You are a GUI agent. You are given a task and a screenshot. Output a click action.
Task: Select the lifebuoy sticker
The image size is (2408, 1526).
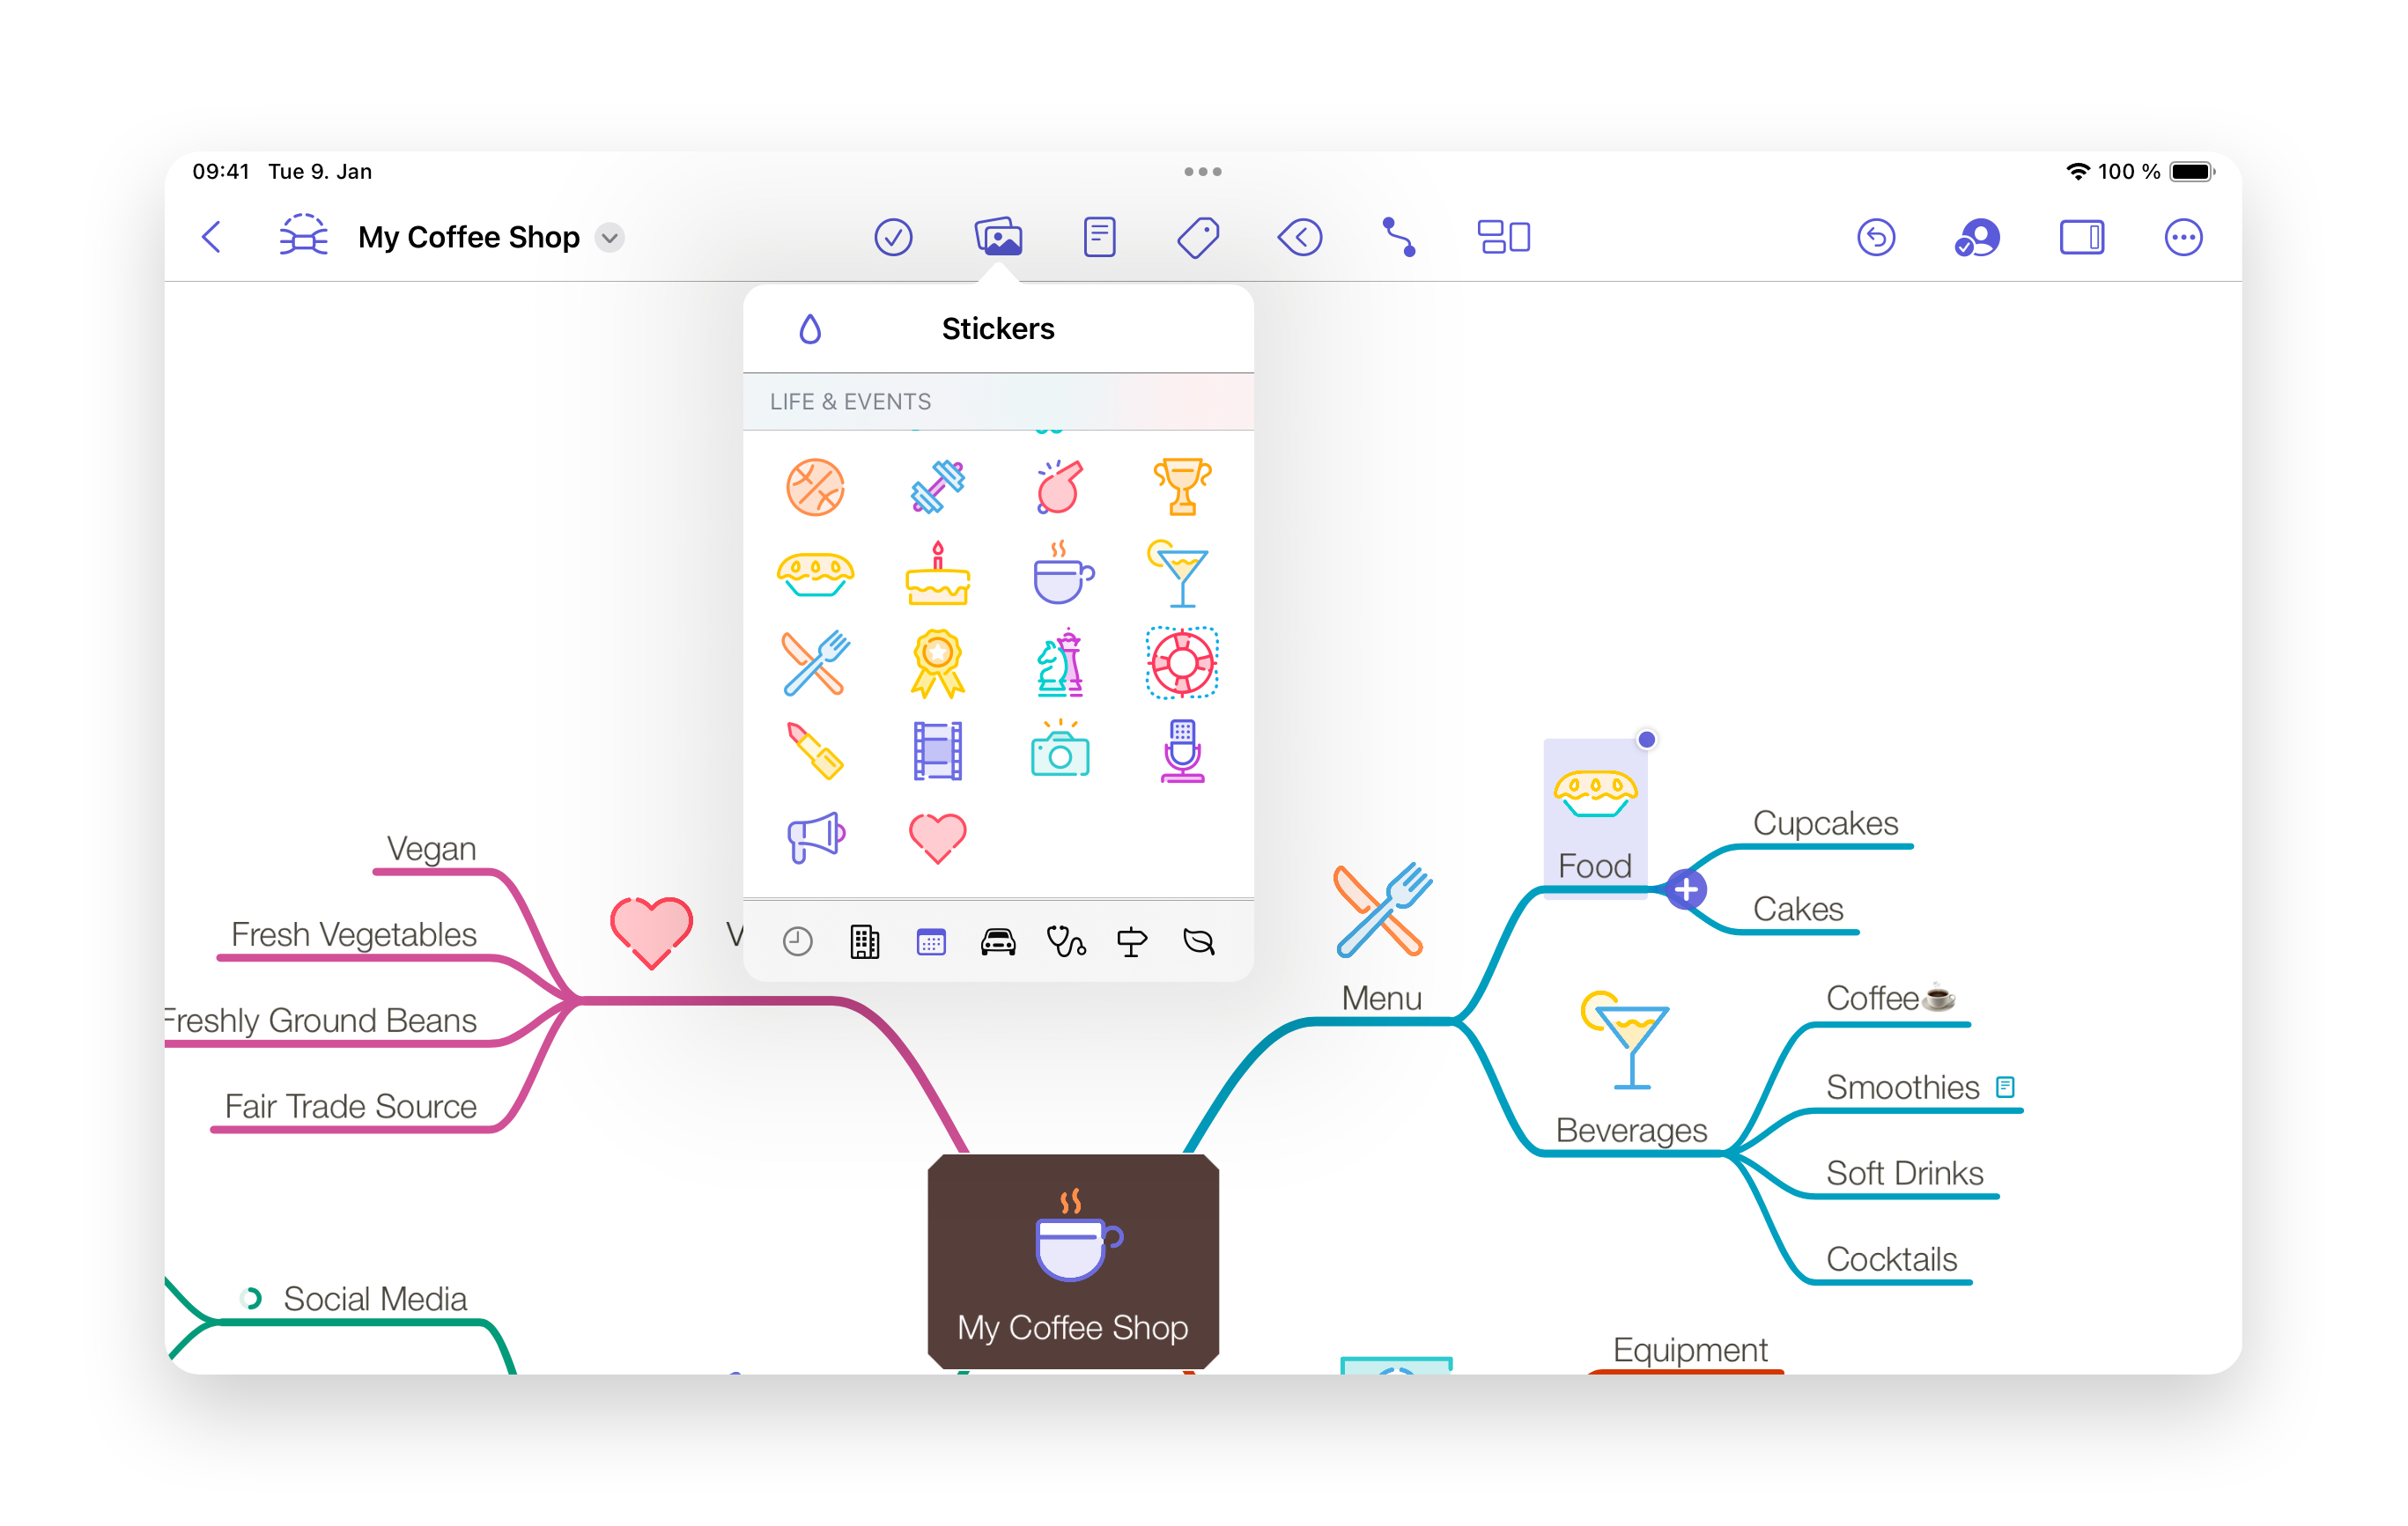pos(1181,662)
